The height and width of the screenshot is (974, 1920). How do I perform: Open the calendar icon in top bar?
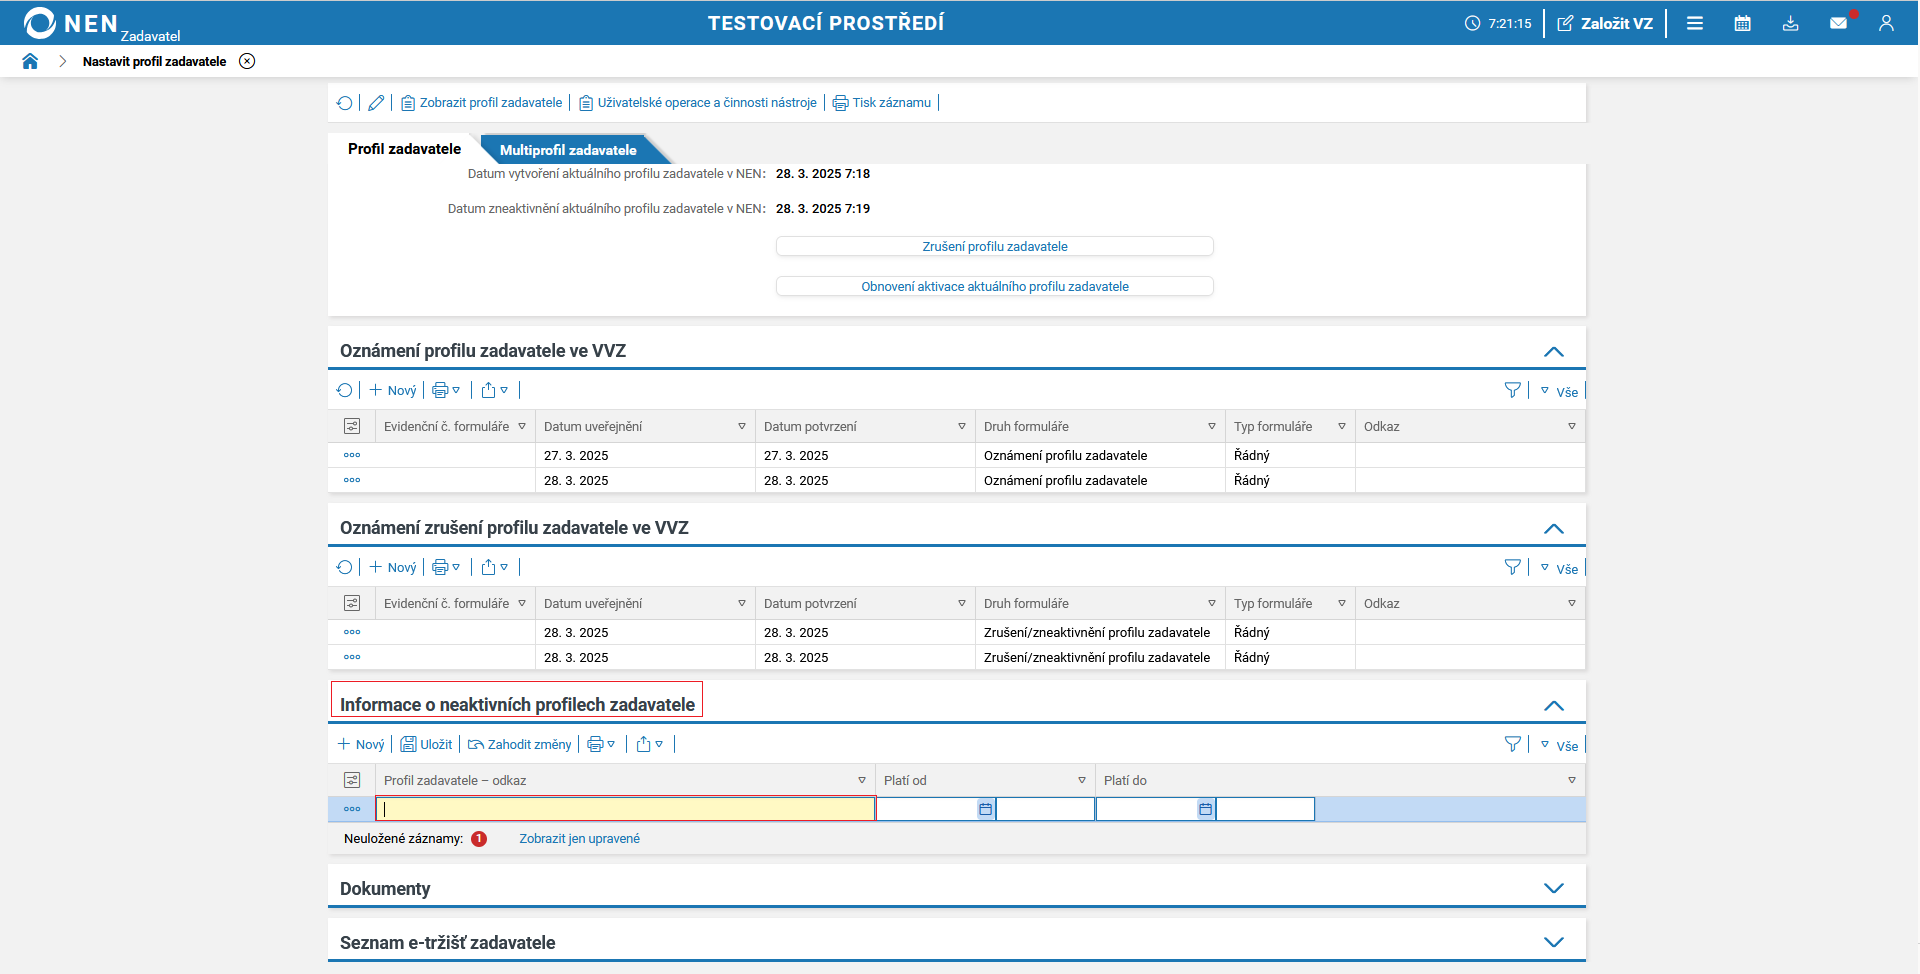click(x=1742, y=23)
